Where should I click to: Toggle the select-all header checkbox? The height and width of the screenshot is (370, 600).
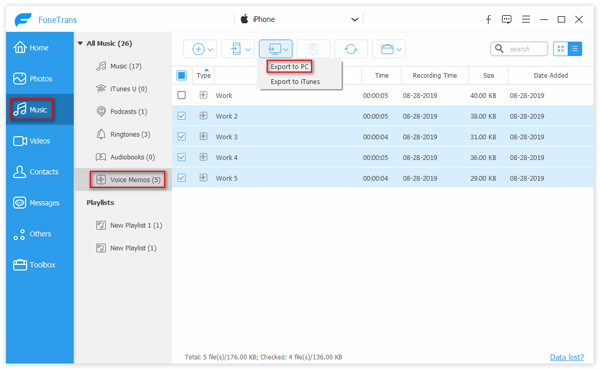click(182, 75)
